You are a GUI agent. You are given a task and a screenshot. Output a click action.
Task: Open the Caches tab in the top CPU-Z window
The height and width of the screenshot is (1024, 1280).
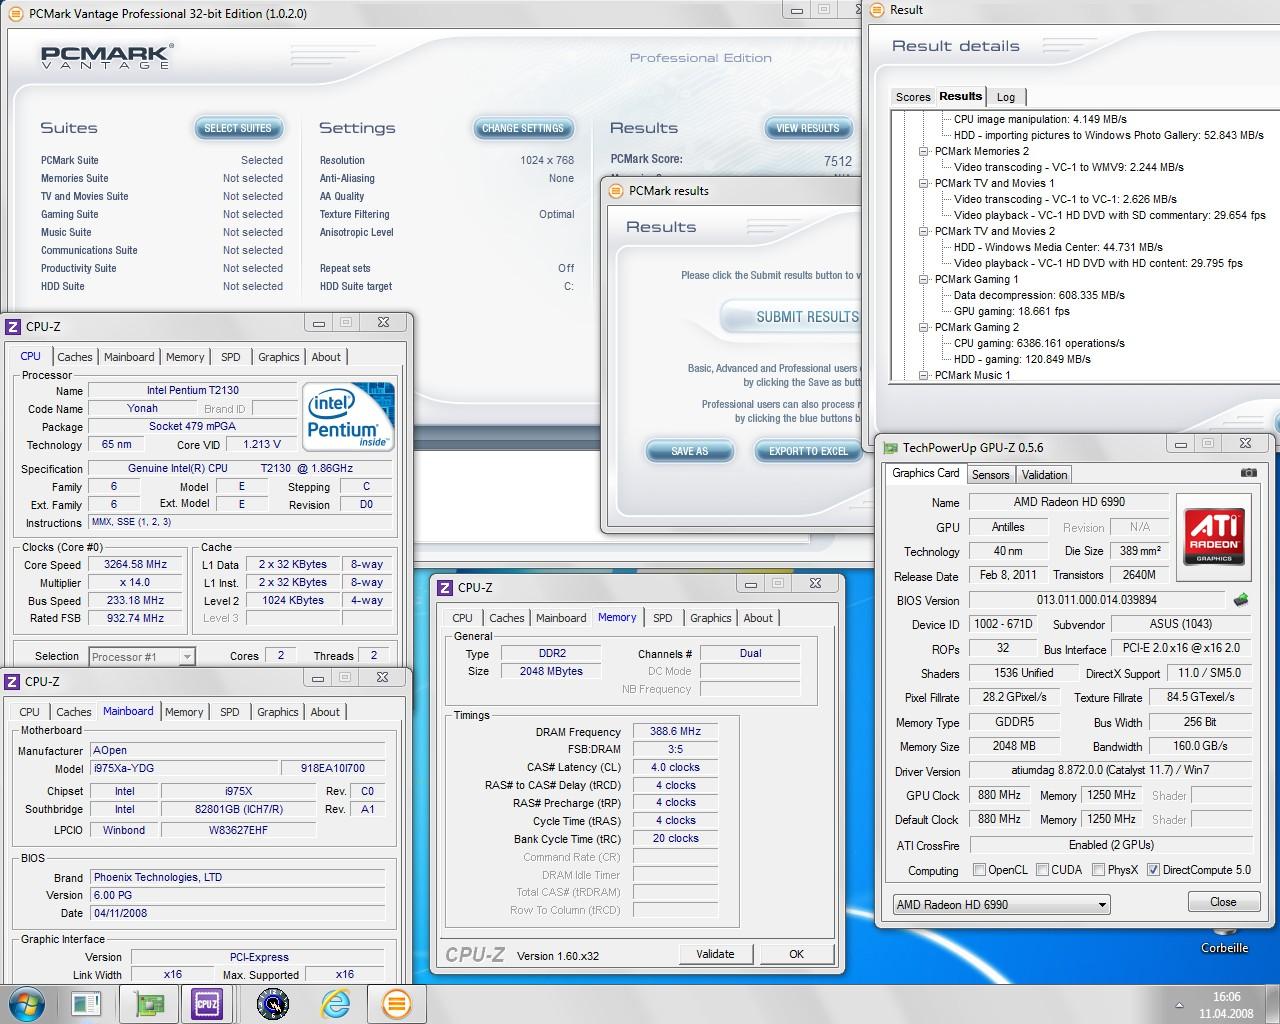pyautogui.click(x=75, y=357)
